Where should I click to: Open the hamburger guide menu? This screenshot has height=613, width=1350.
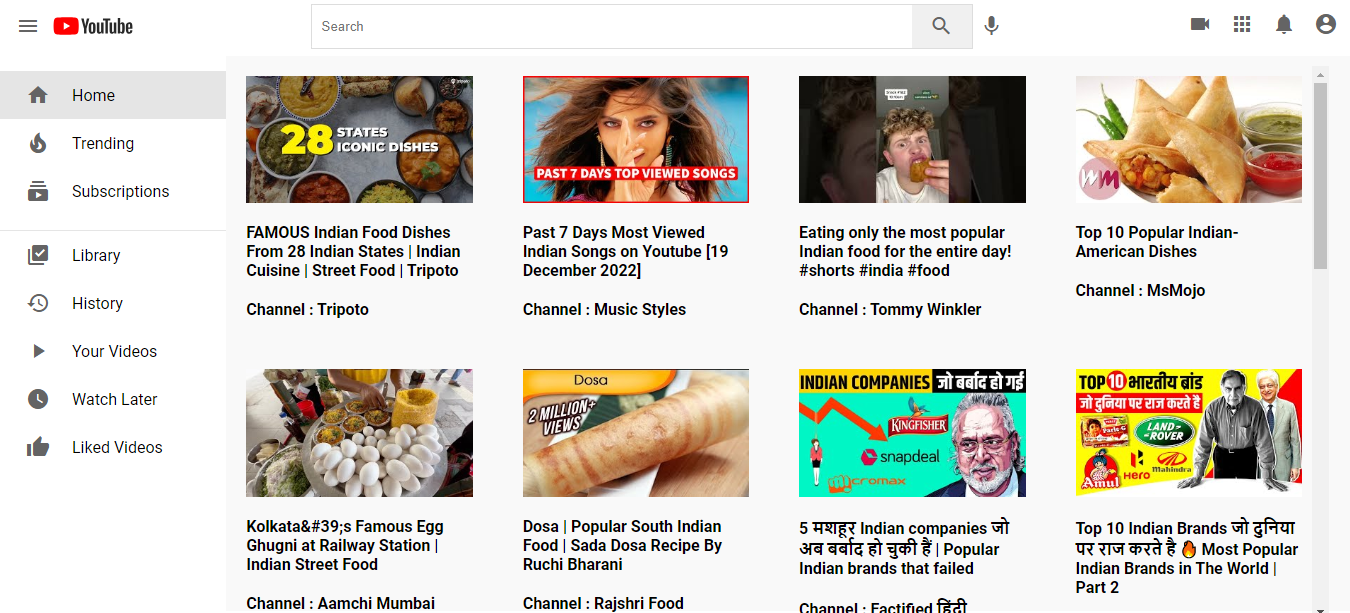28,26
